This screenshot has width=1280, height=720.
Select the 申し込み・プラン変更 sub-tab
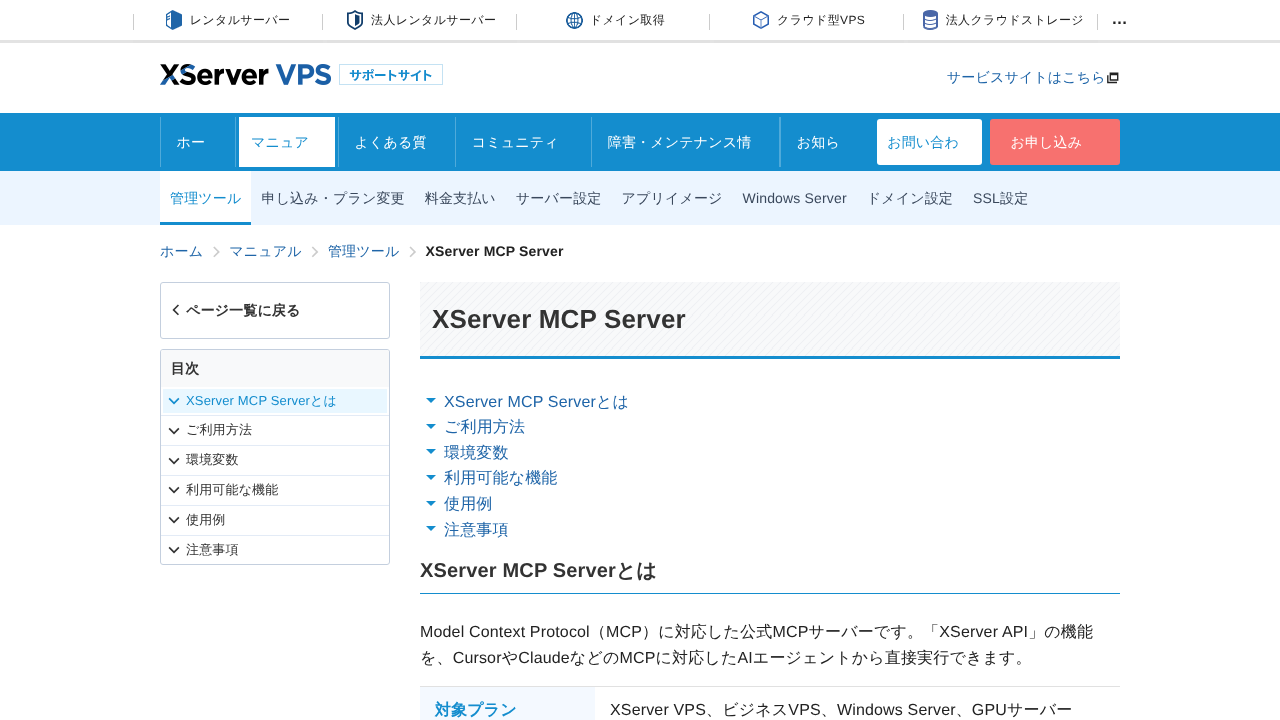[x=333, y=198]
